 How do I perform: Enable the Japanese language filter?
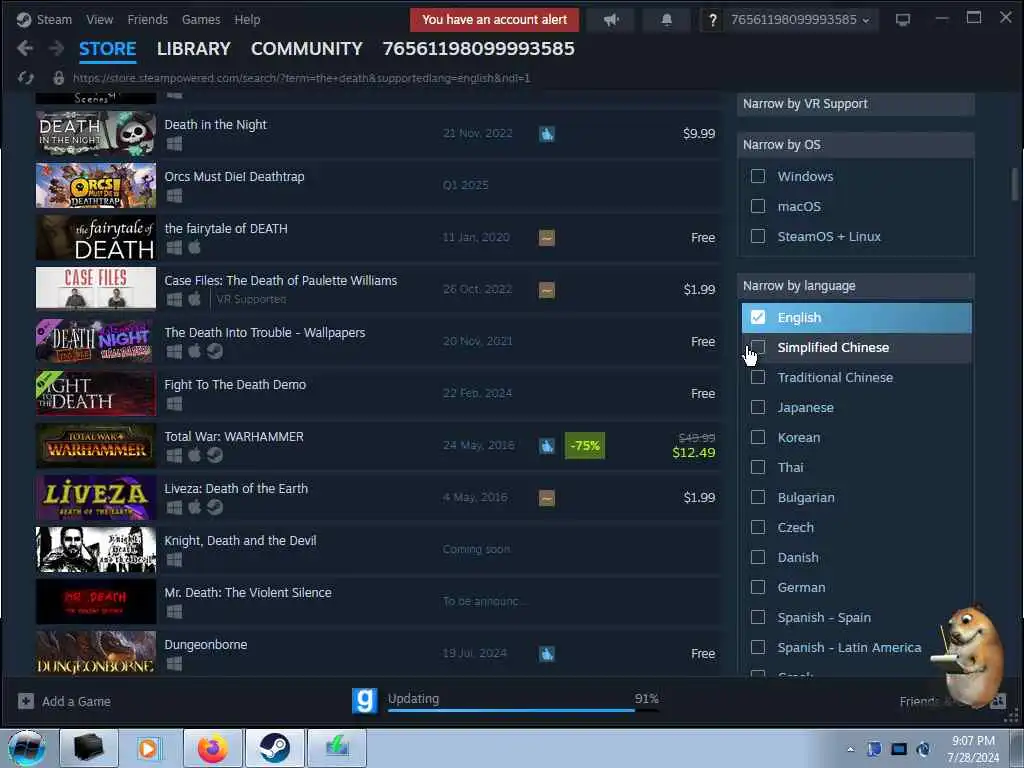[758, 408]
